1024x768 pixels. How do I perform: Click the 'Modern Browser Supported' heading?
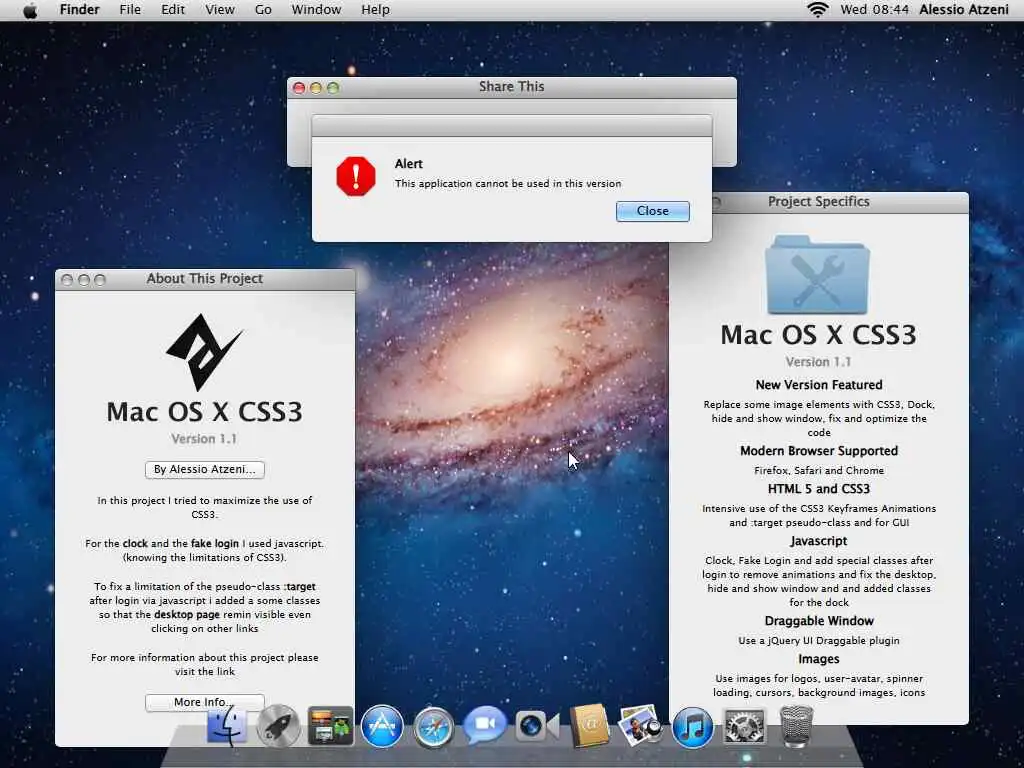pos(819,451)
